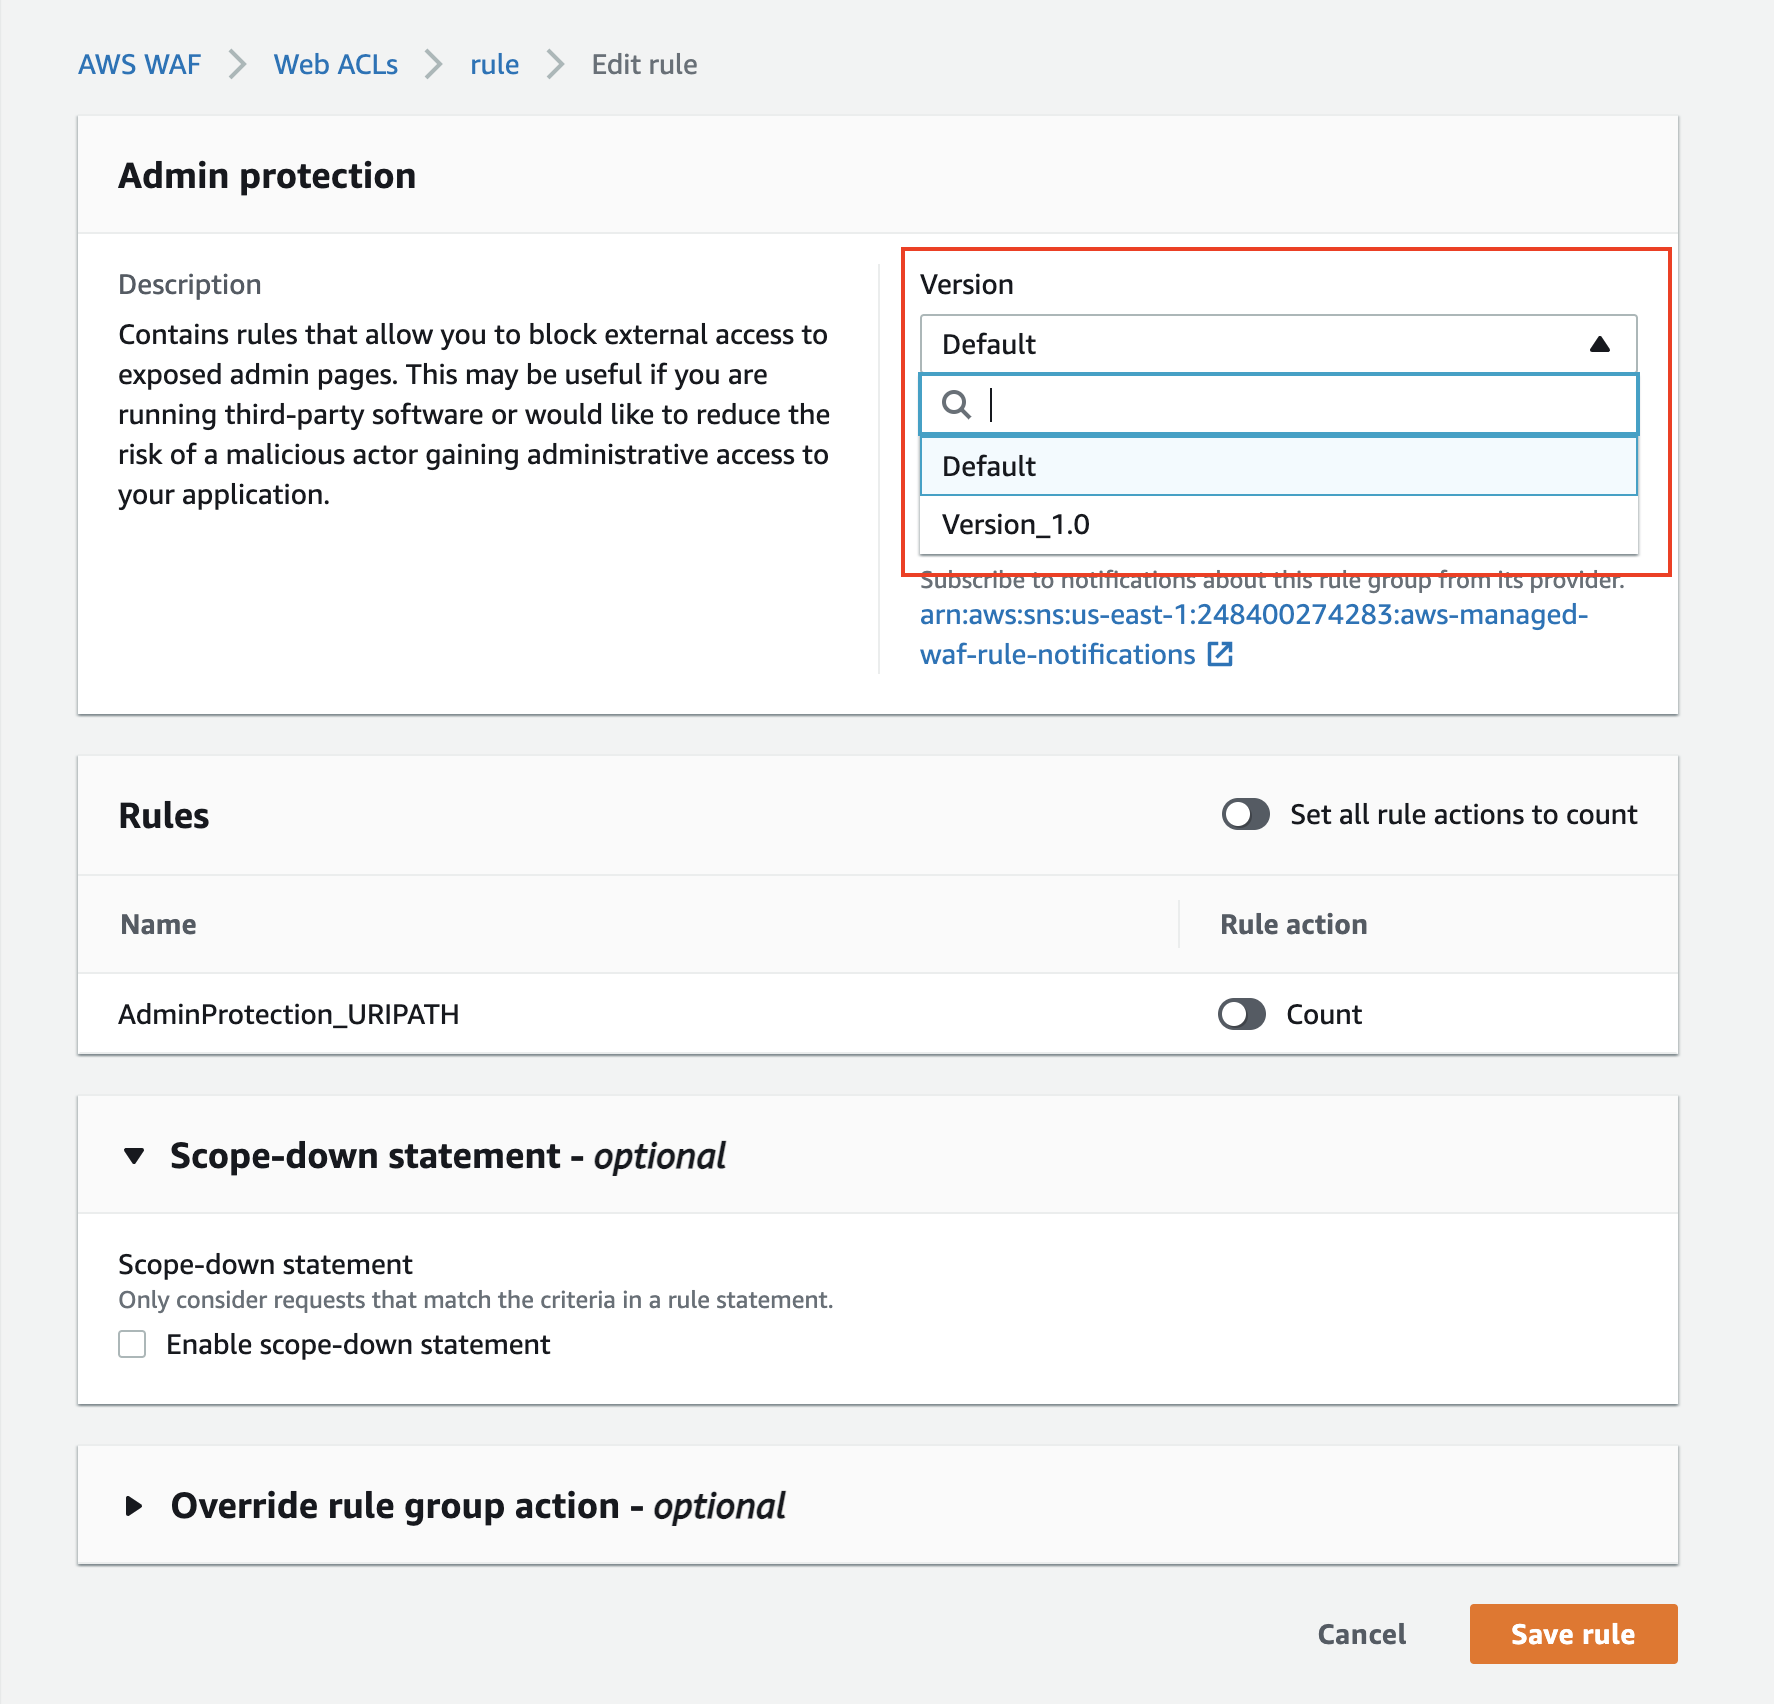This screenshot has height=1704, width=1774.
Task: Collapse the Scope-down statement section
Action: point(134,1156)
